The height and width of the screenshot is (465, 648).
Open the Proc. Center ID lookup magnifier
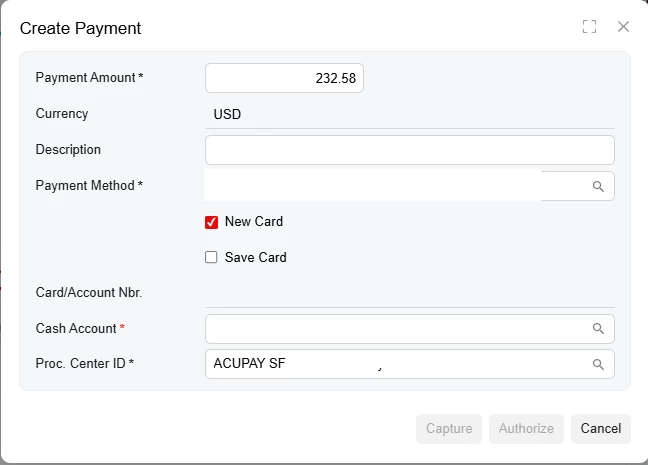[x=598, y=364]
